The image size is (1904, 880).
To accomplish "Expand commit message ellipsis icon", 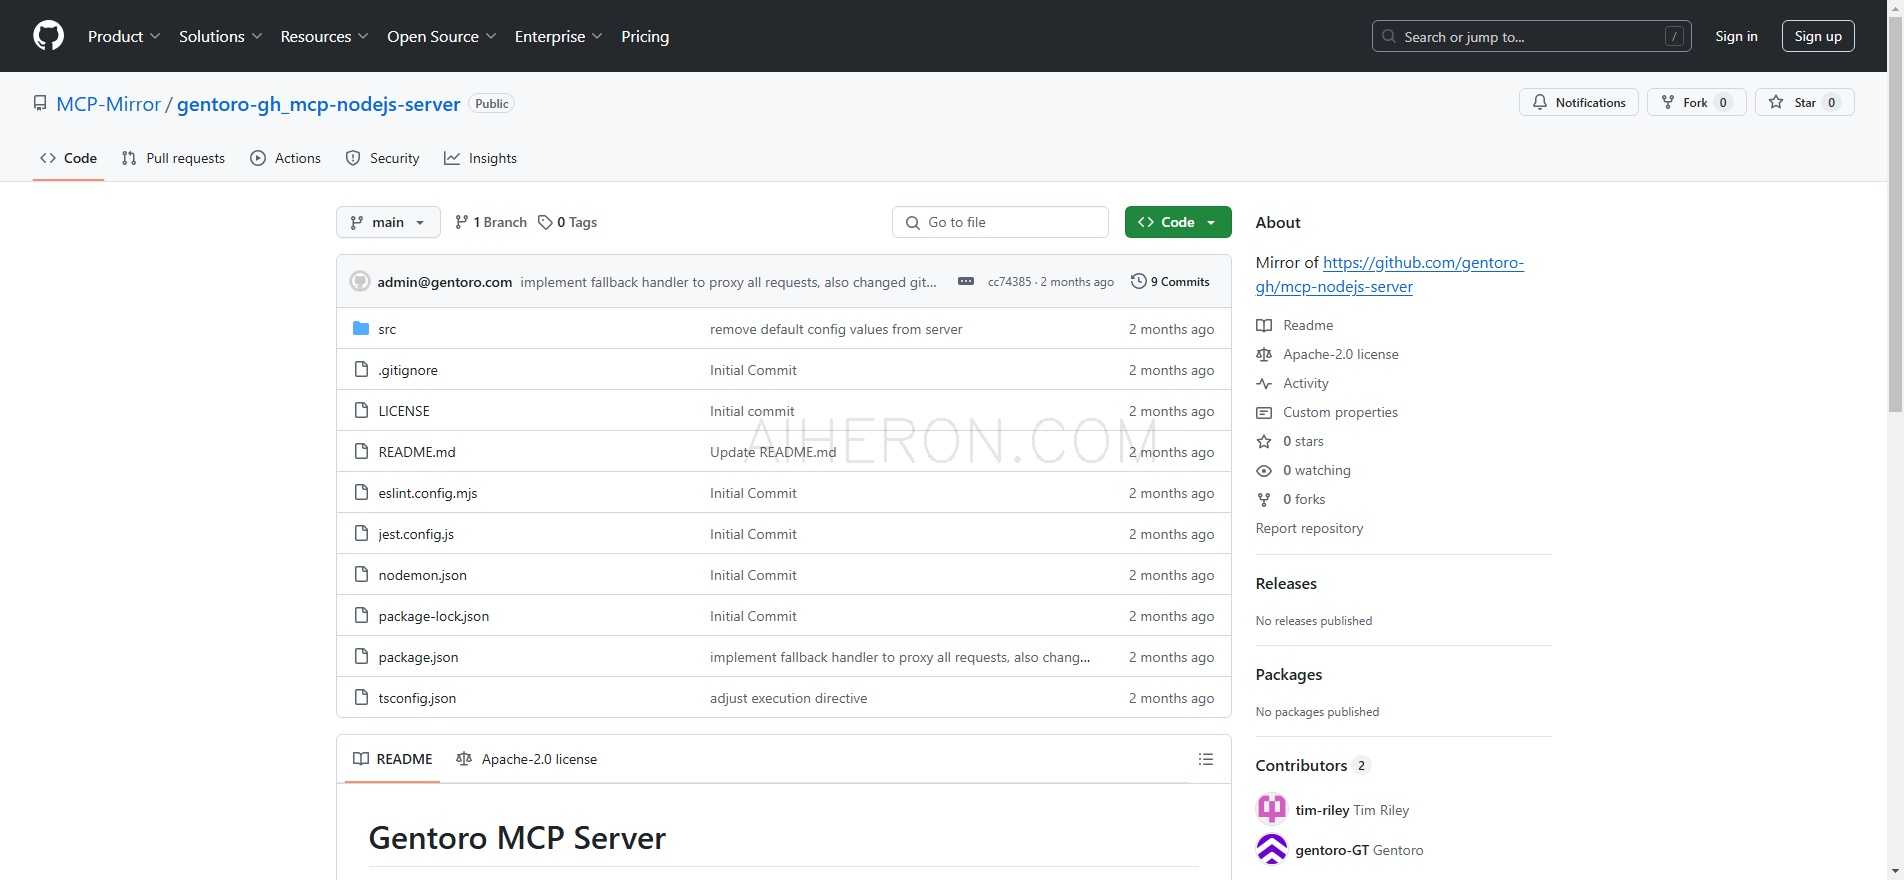I will pyautogui.click(x=965, y=282).
